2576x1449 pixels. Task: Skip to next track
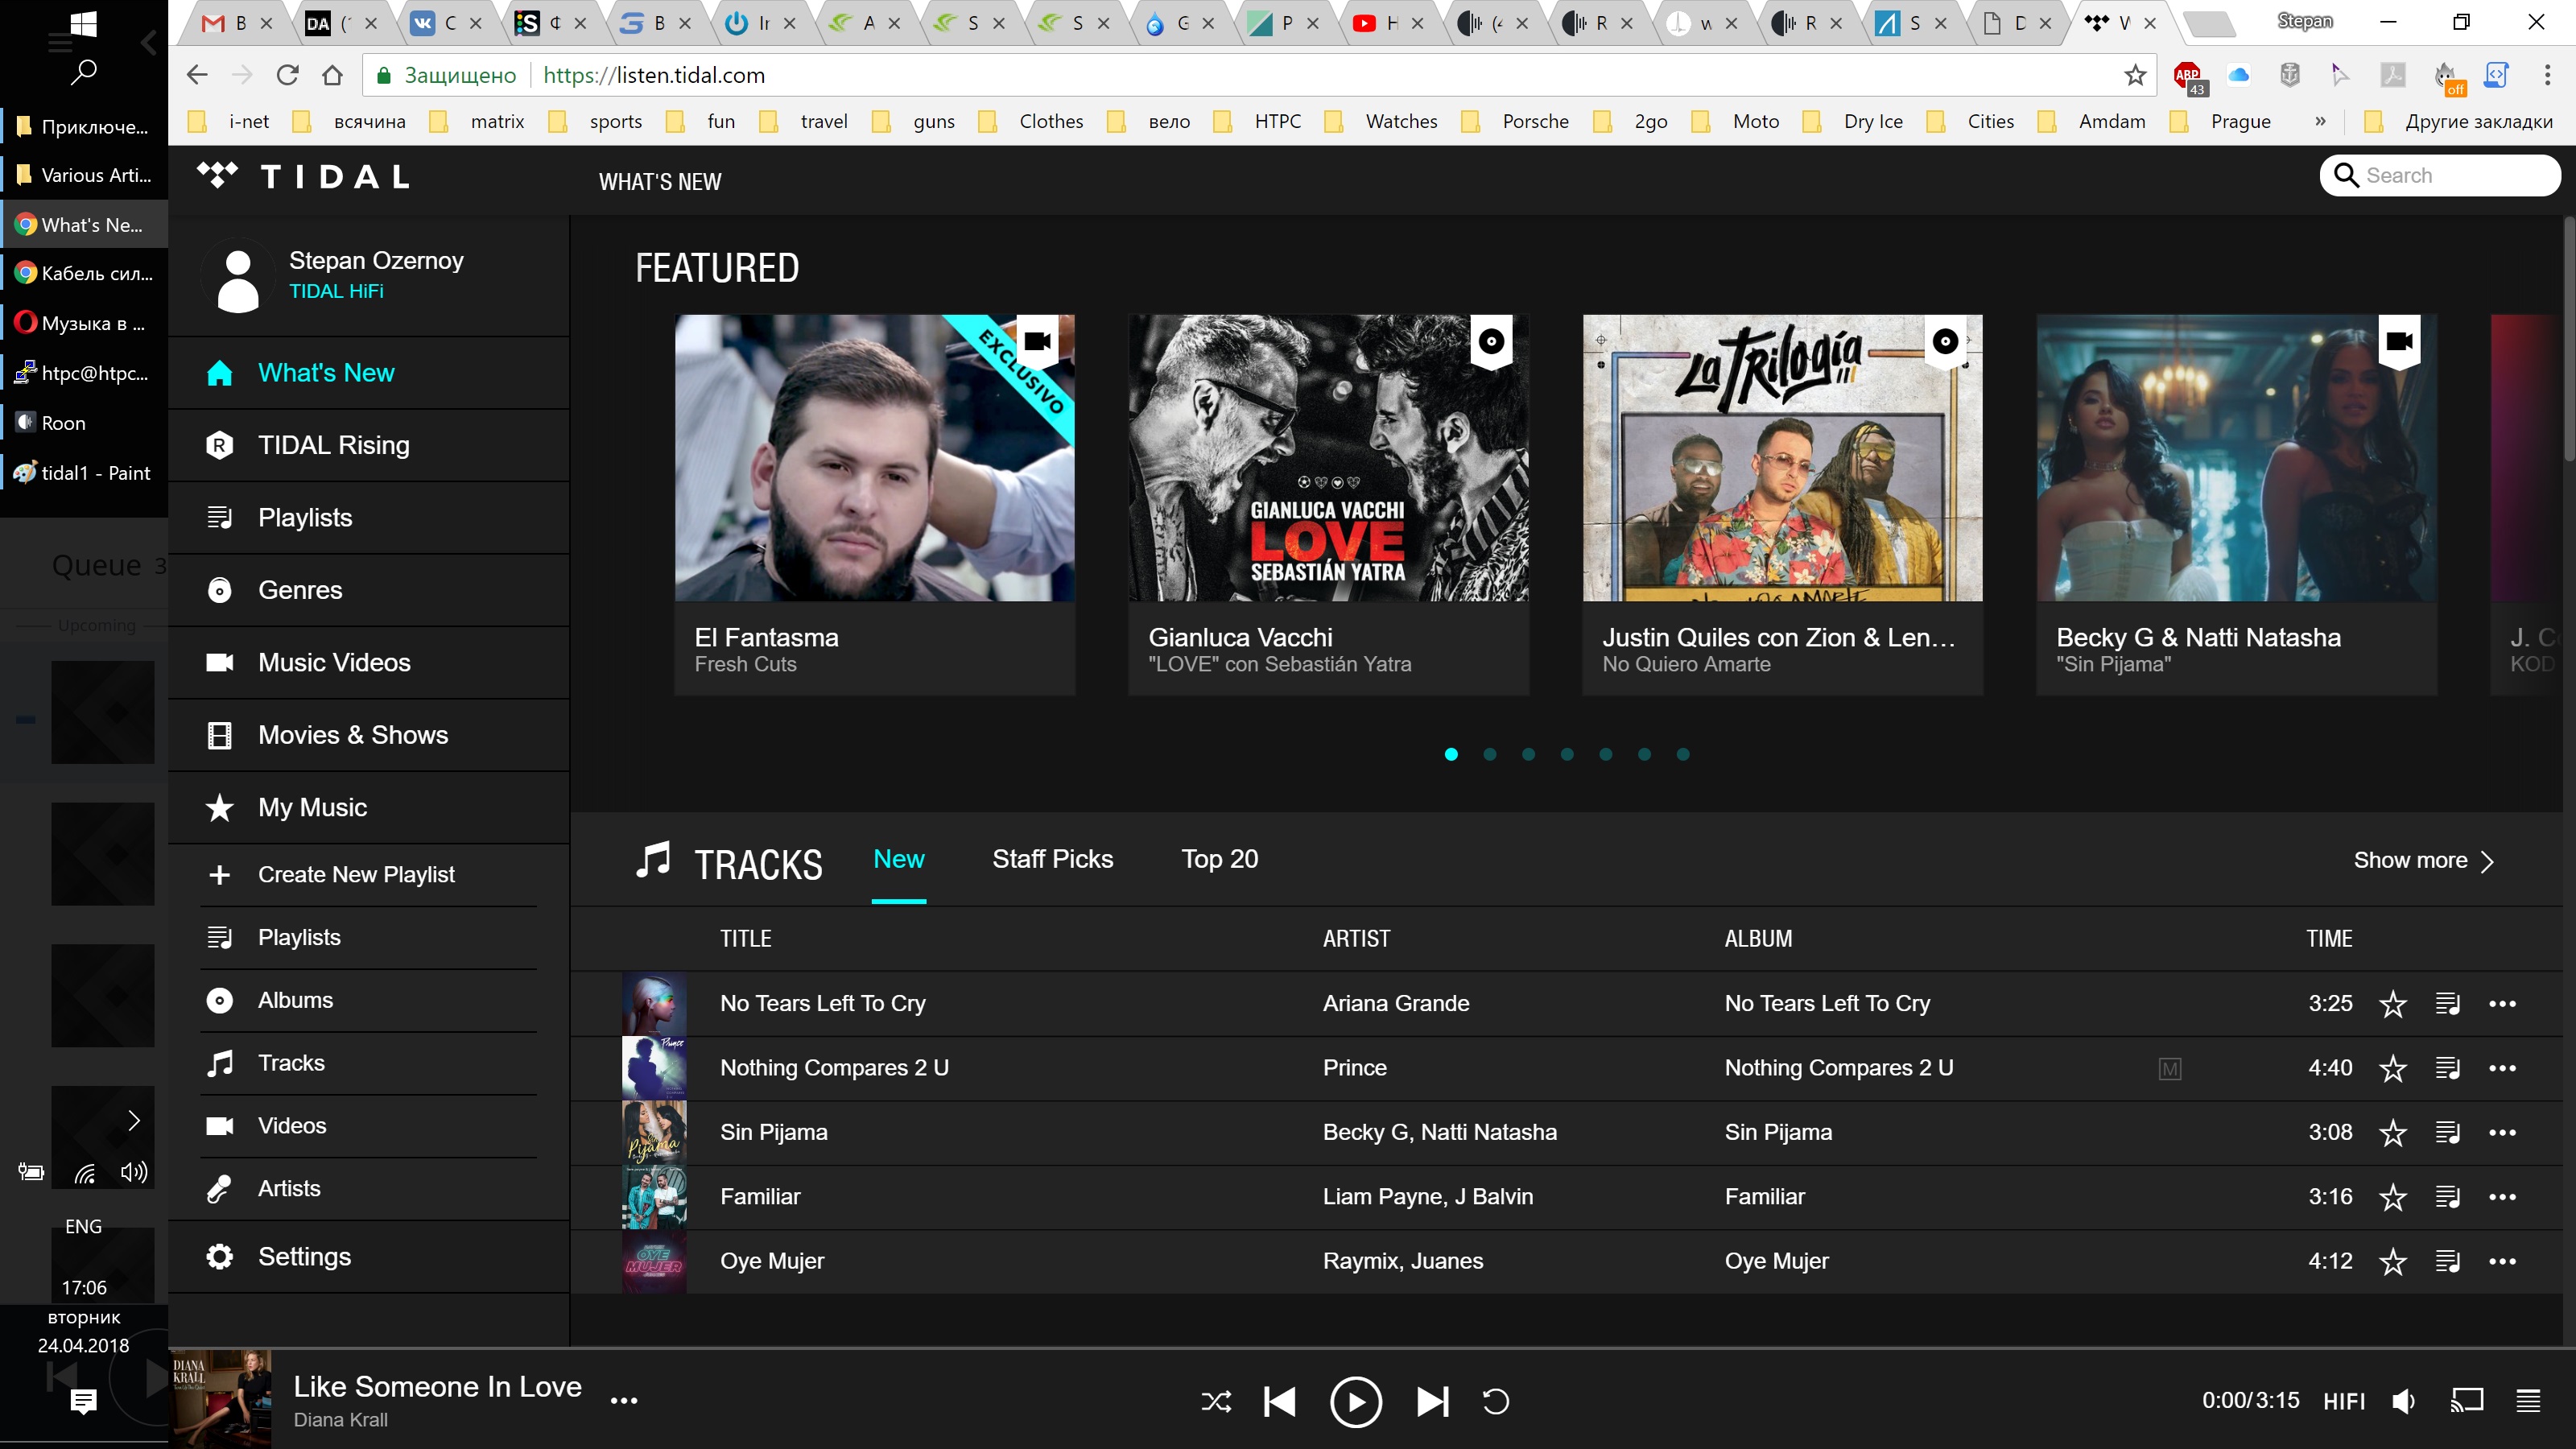click(x=1432, y=1402)
